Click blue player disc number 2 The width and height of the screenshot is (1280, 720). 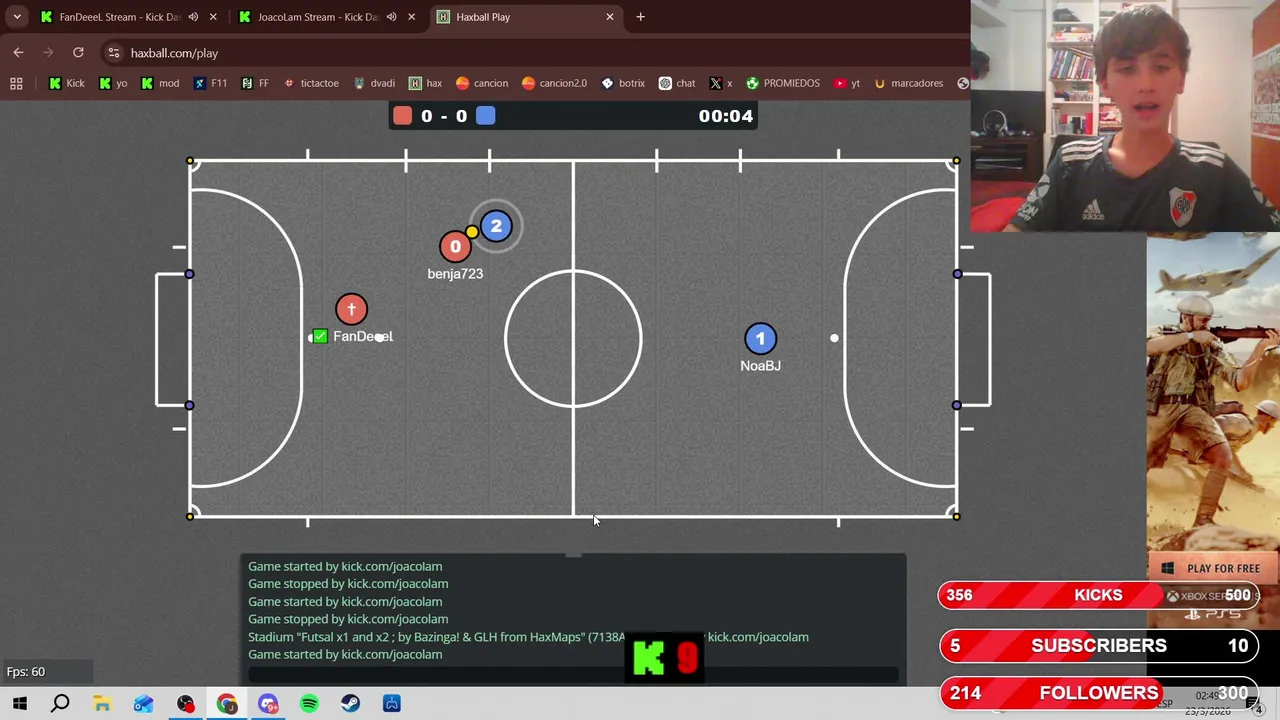click(496, 227)
